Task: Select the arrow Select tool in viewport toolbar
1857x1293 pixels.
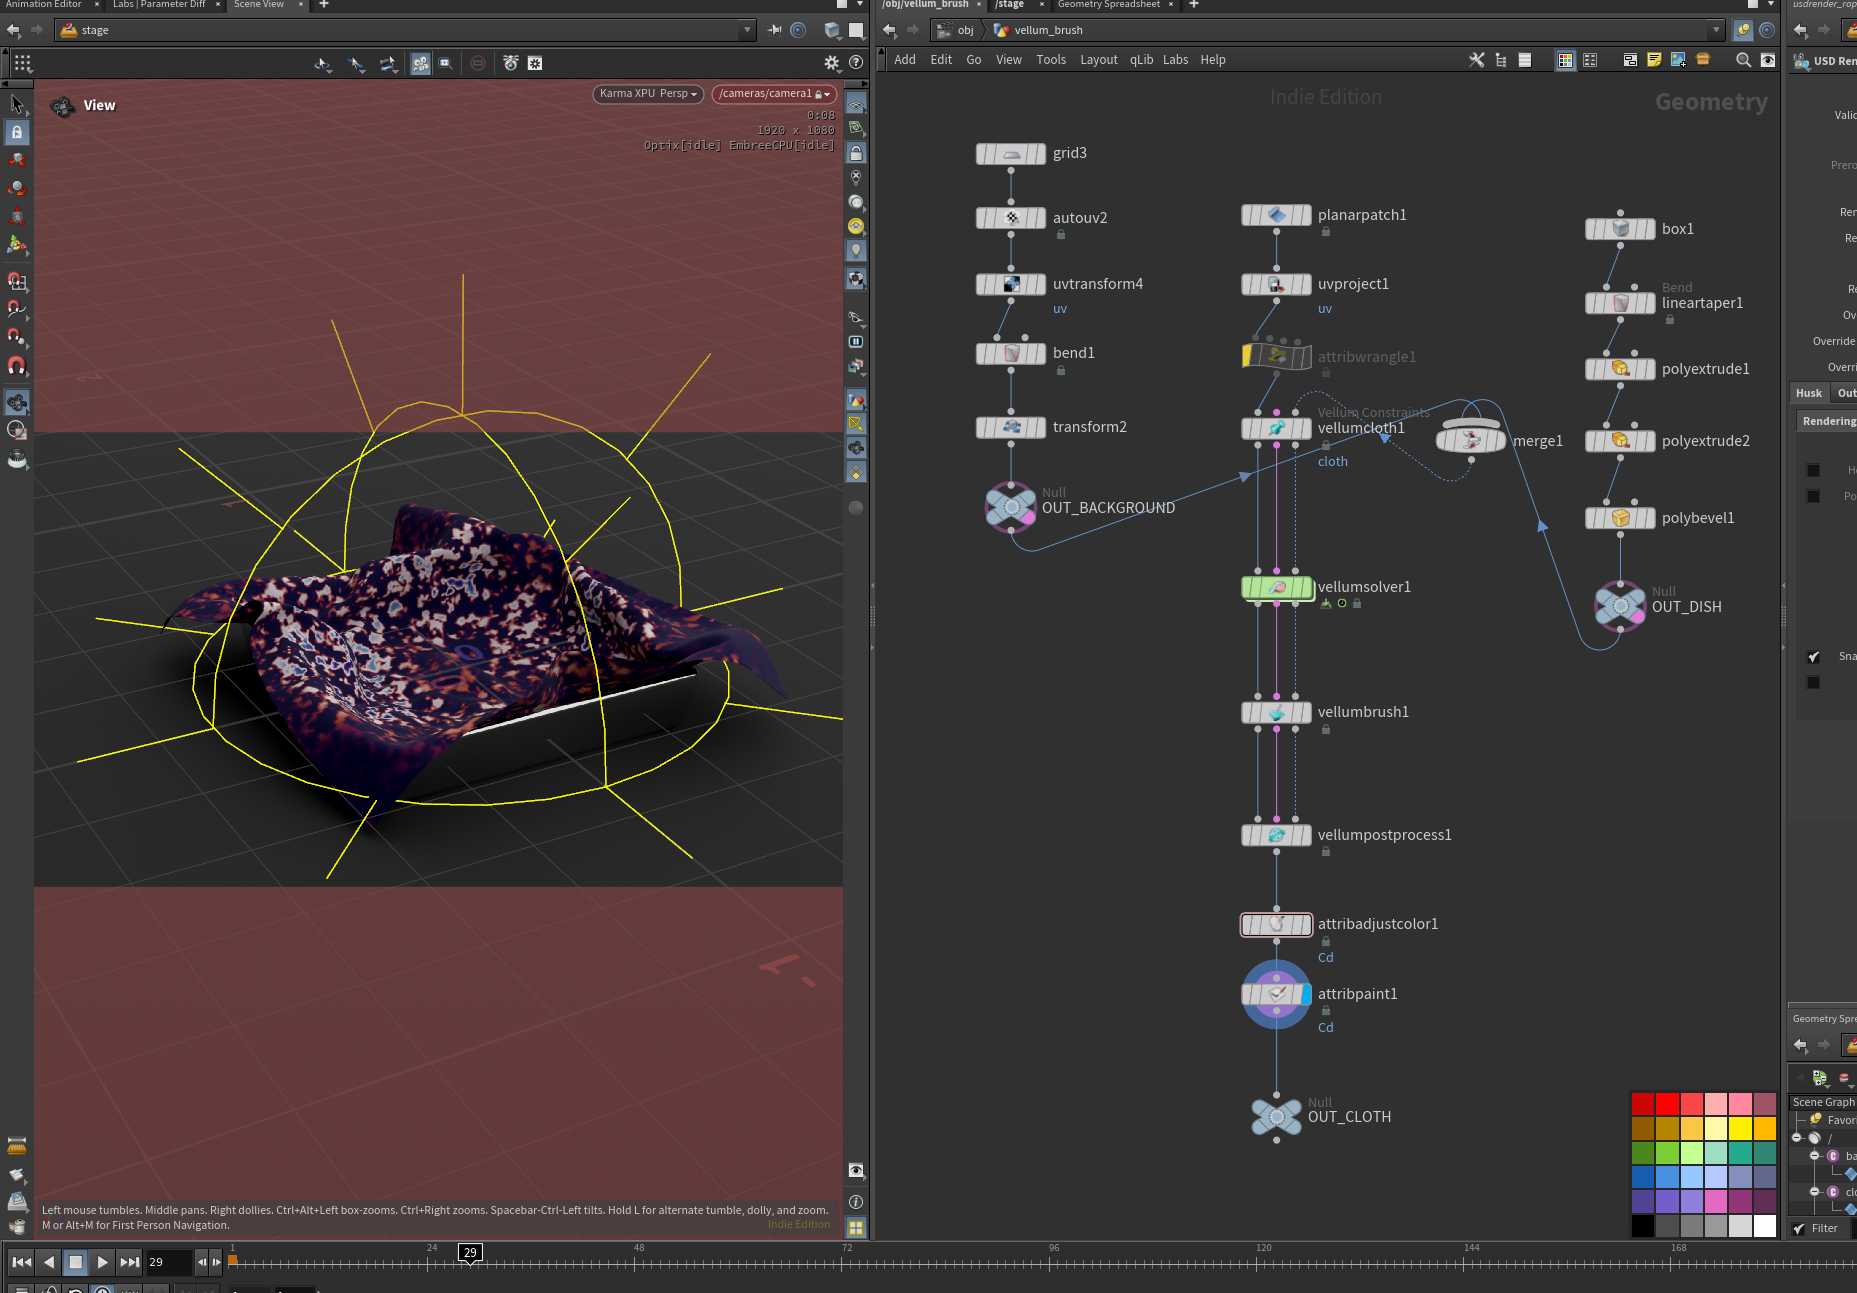Action: (x=17, y=104)
